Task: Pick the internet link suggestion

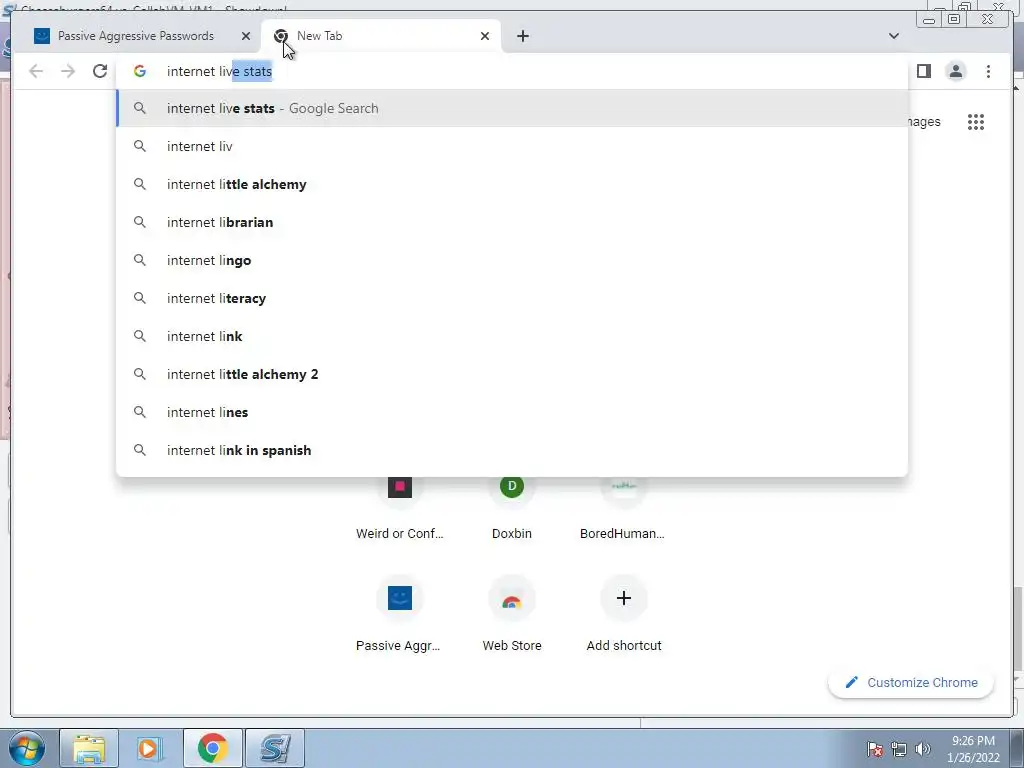Action: click(512, 336)
